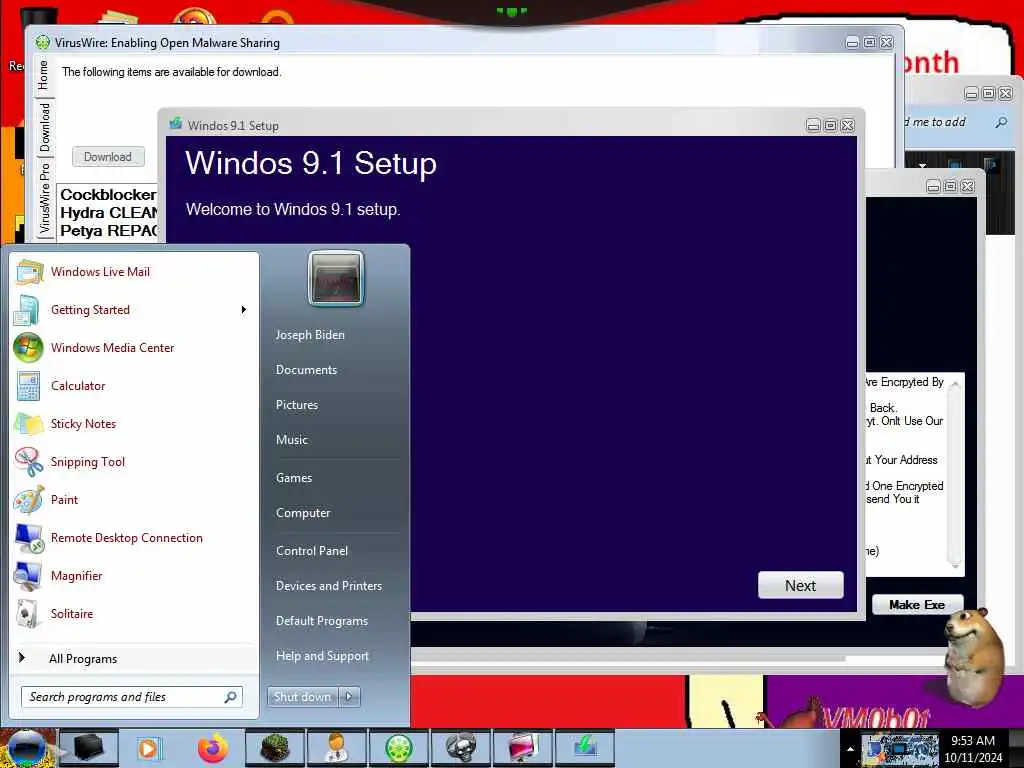Image resolution: width=1024 pixels, height=768 pixels.
Task: Open Getting Started program icon
Action: point(27,310)
